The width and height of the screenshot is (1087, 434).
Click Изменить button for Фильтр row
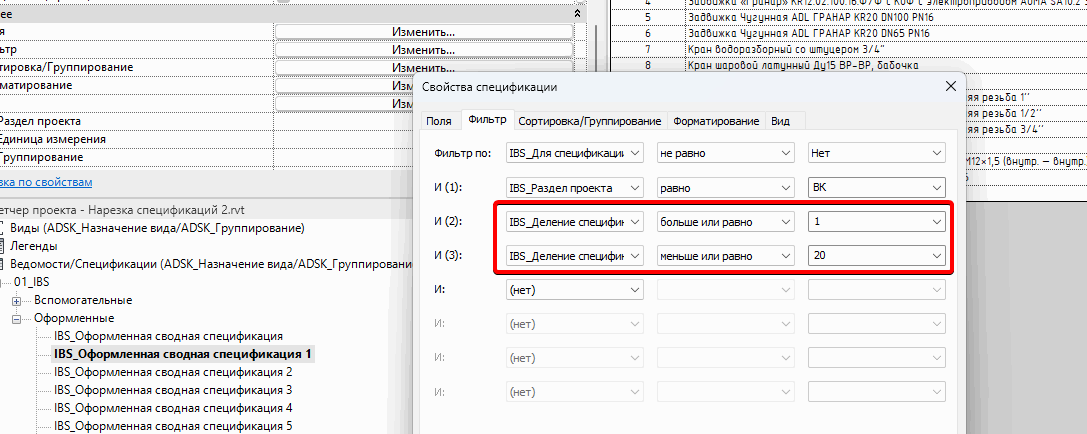(x=424, y=50)
